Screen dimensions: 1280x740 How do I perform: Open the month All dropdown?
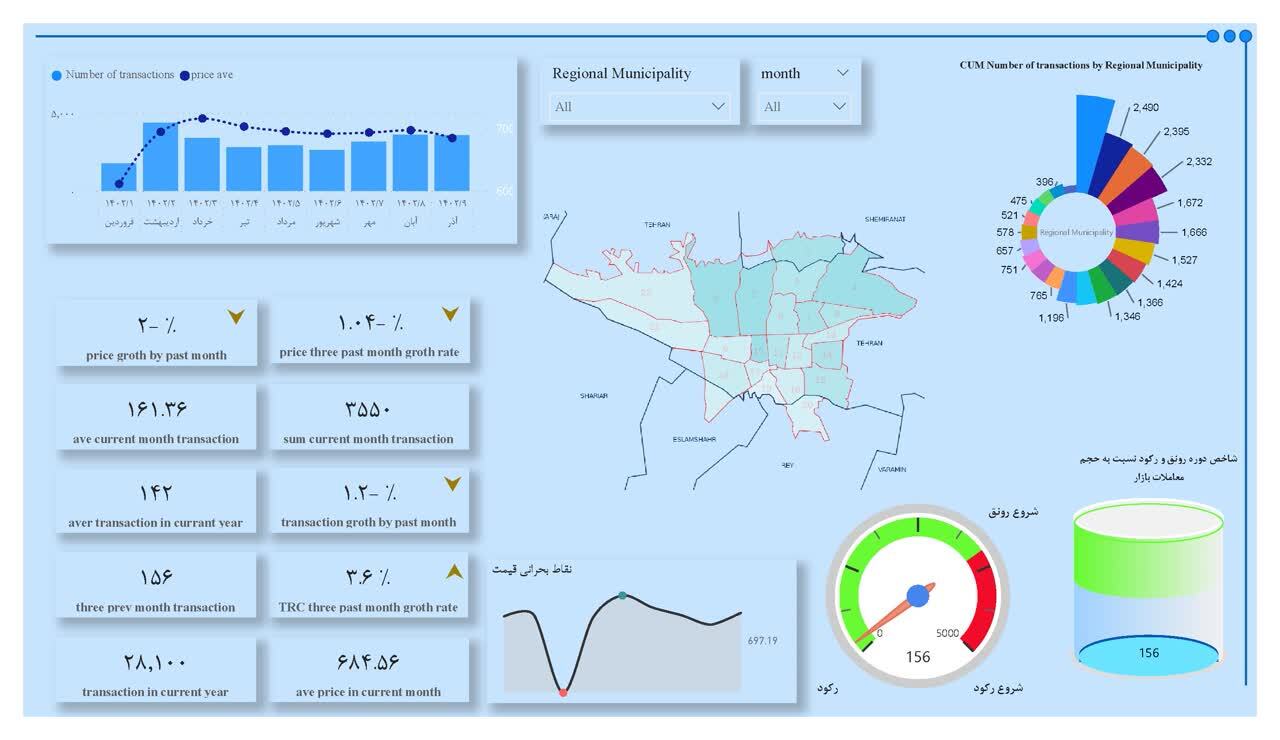pyautogui.click(x=805, y=107)
